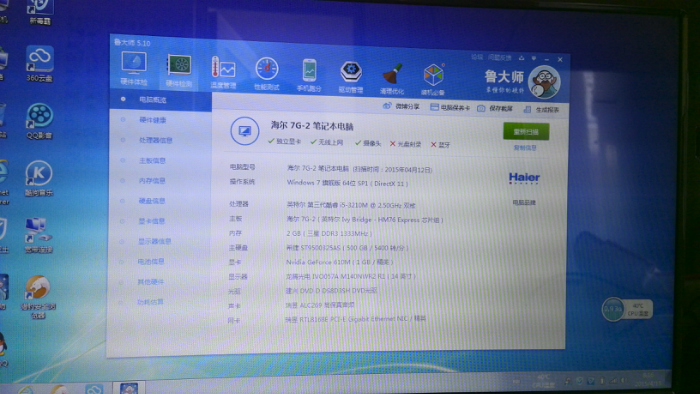Click the 论坛 forum link in title bar
The width and height of the screenshot is (700, 394).
click(477, 57)
